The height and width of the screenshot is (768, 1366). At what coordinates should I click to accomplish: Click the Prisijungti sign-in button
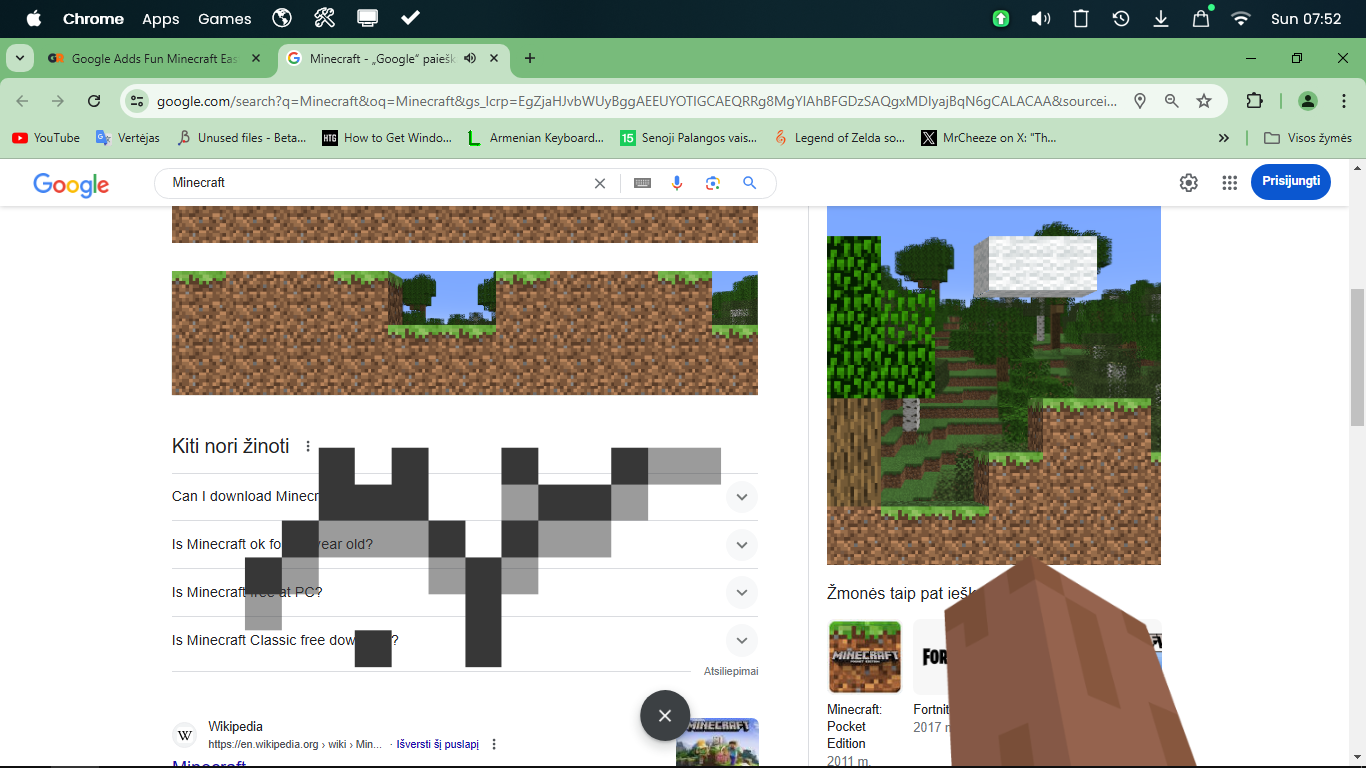click(1290, 182)
